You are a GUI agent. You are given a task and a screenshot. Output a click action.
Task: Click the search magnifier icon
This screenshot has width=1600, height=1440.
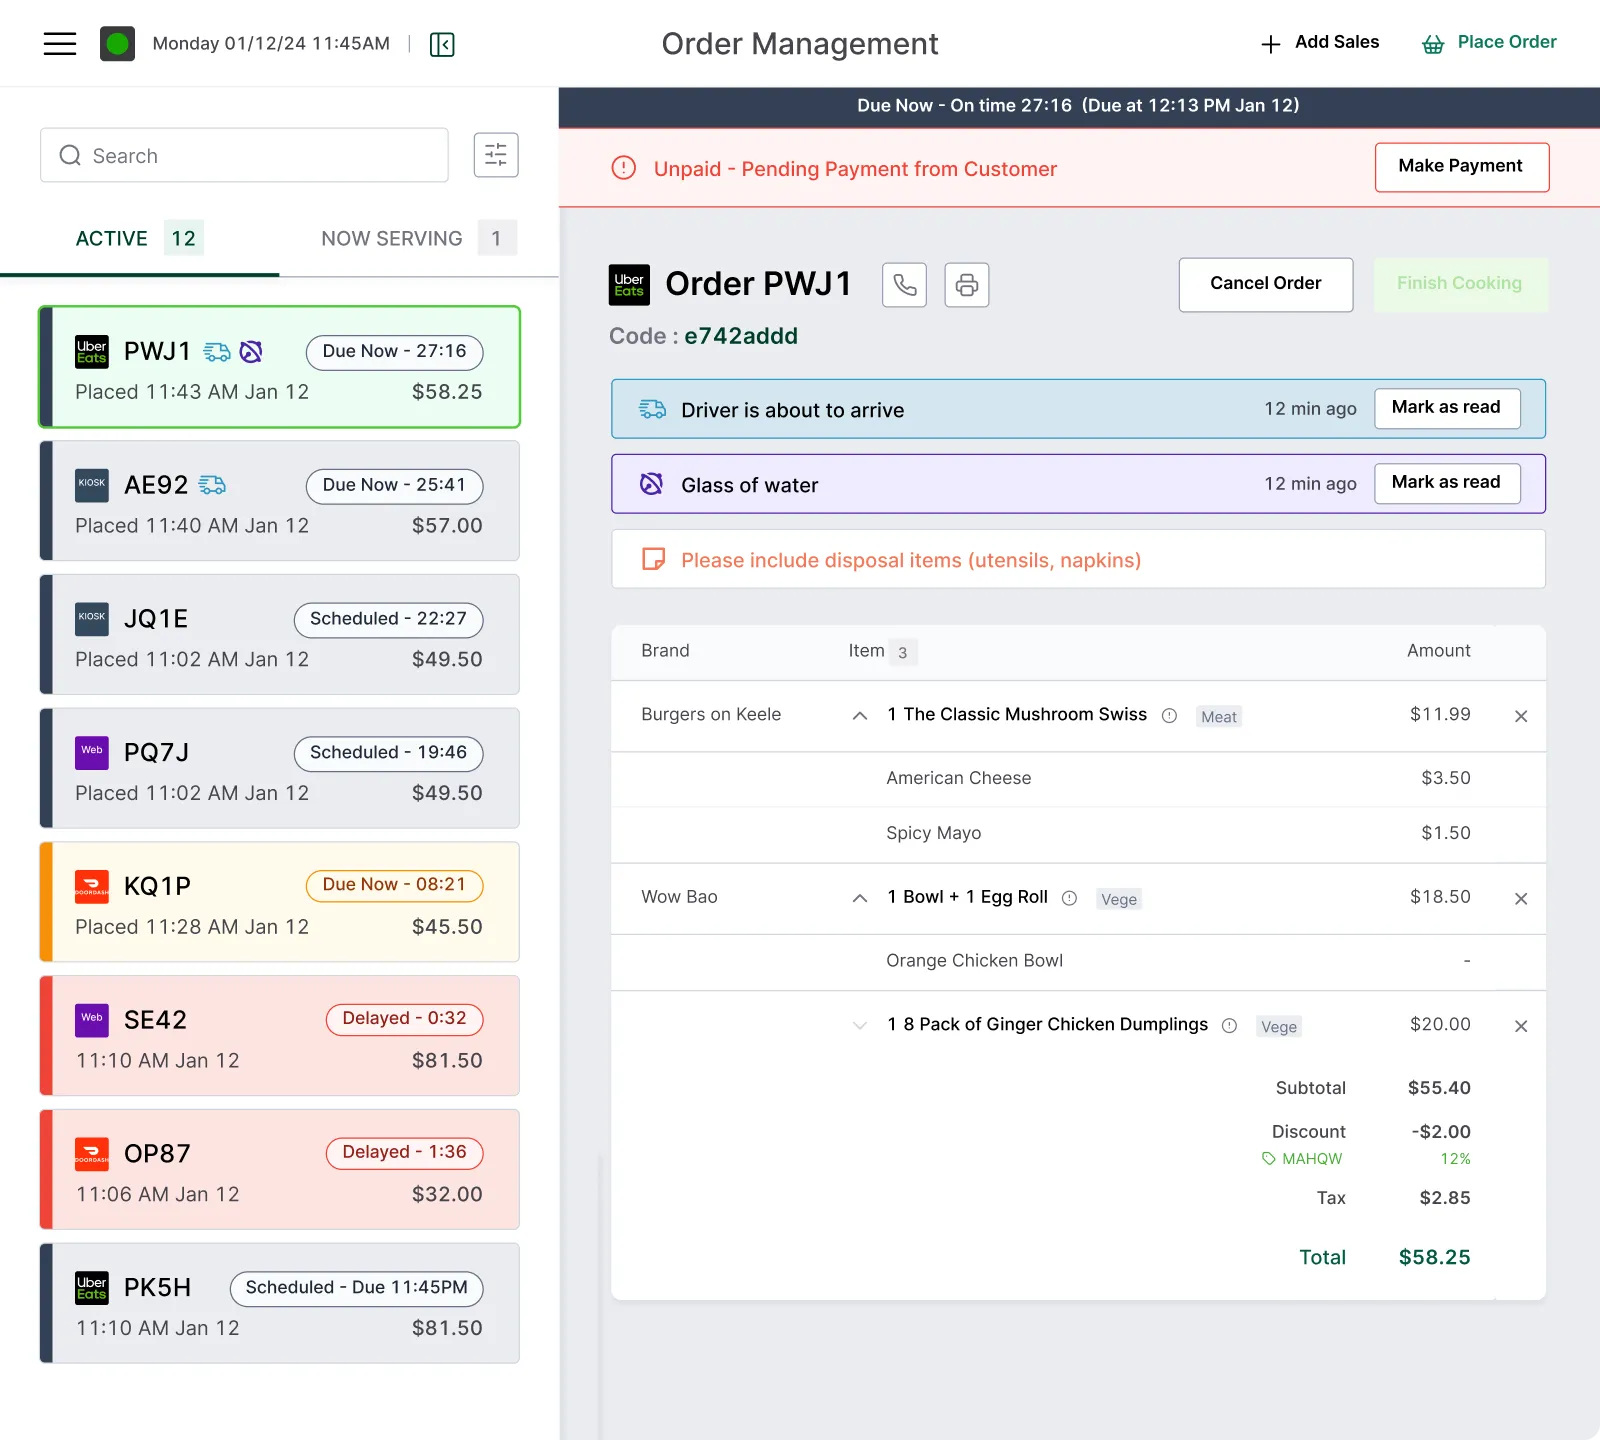pos(70,155)
